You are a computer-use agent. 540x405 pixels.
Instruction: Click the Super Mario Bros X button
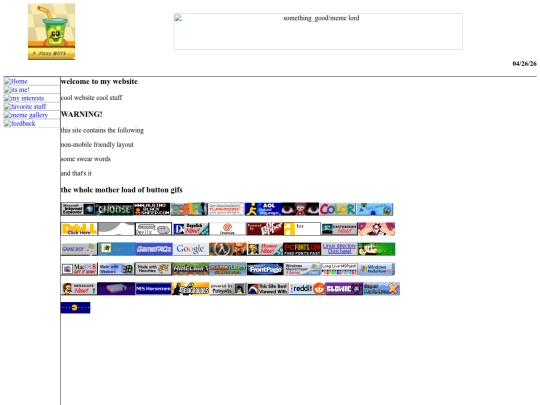382,289
